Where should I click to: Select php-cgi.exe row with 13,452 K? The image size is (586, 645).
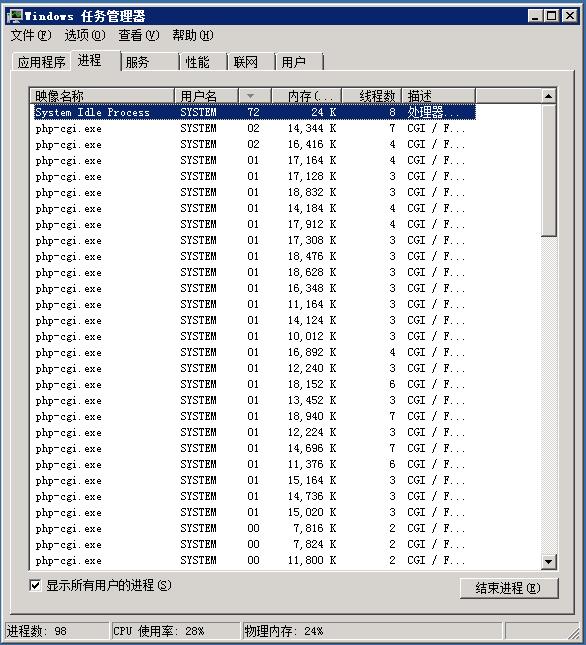255,400
